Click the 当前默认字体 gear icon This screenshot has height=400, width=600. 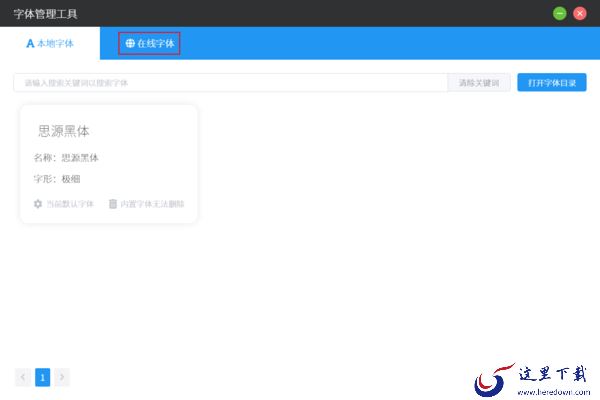(x=38, y=204)
